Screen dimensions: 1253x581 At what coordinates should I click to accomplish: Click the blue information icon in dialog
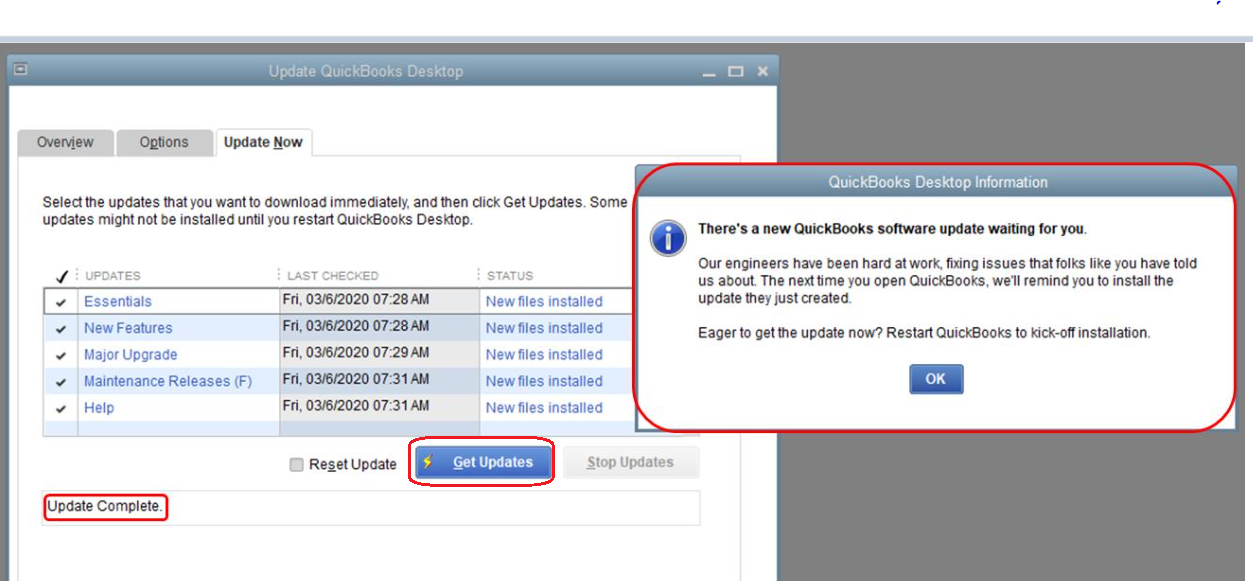coord(668,238)
